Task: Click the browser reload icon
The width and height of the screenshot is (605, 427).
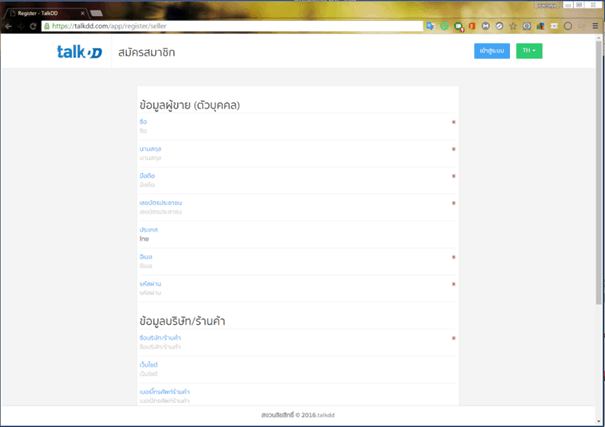Action: point(32,26)
